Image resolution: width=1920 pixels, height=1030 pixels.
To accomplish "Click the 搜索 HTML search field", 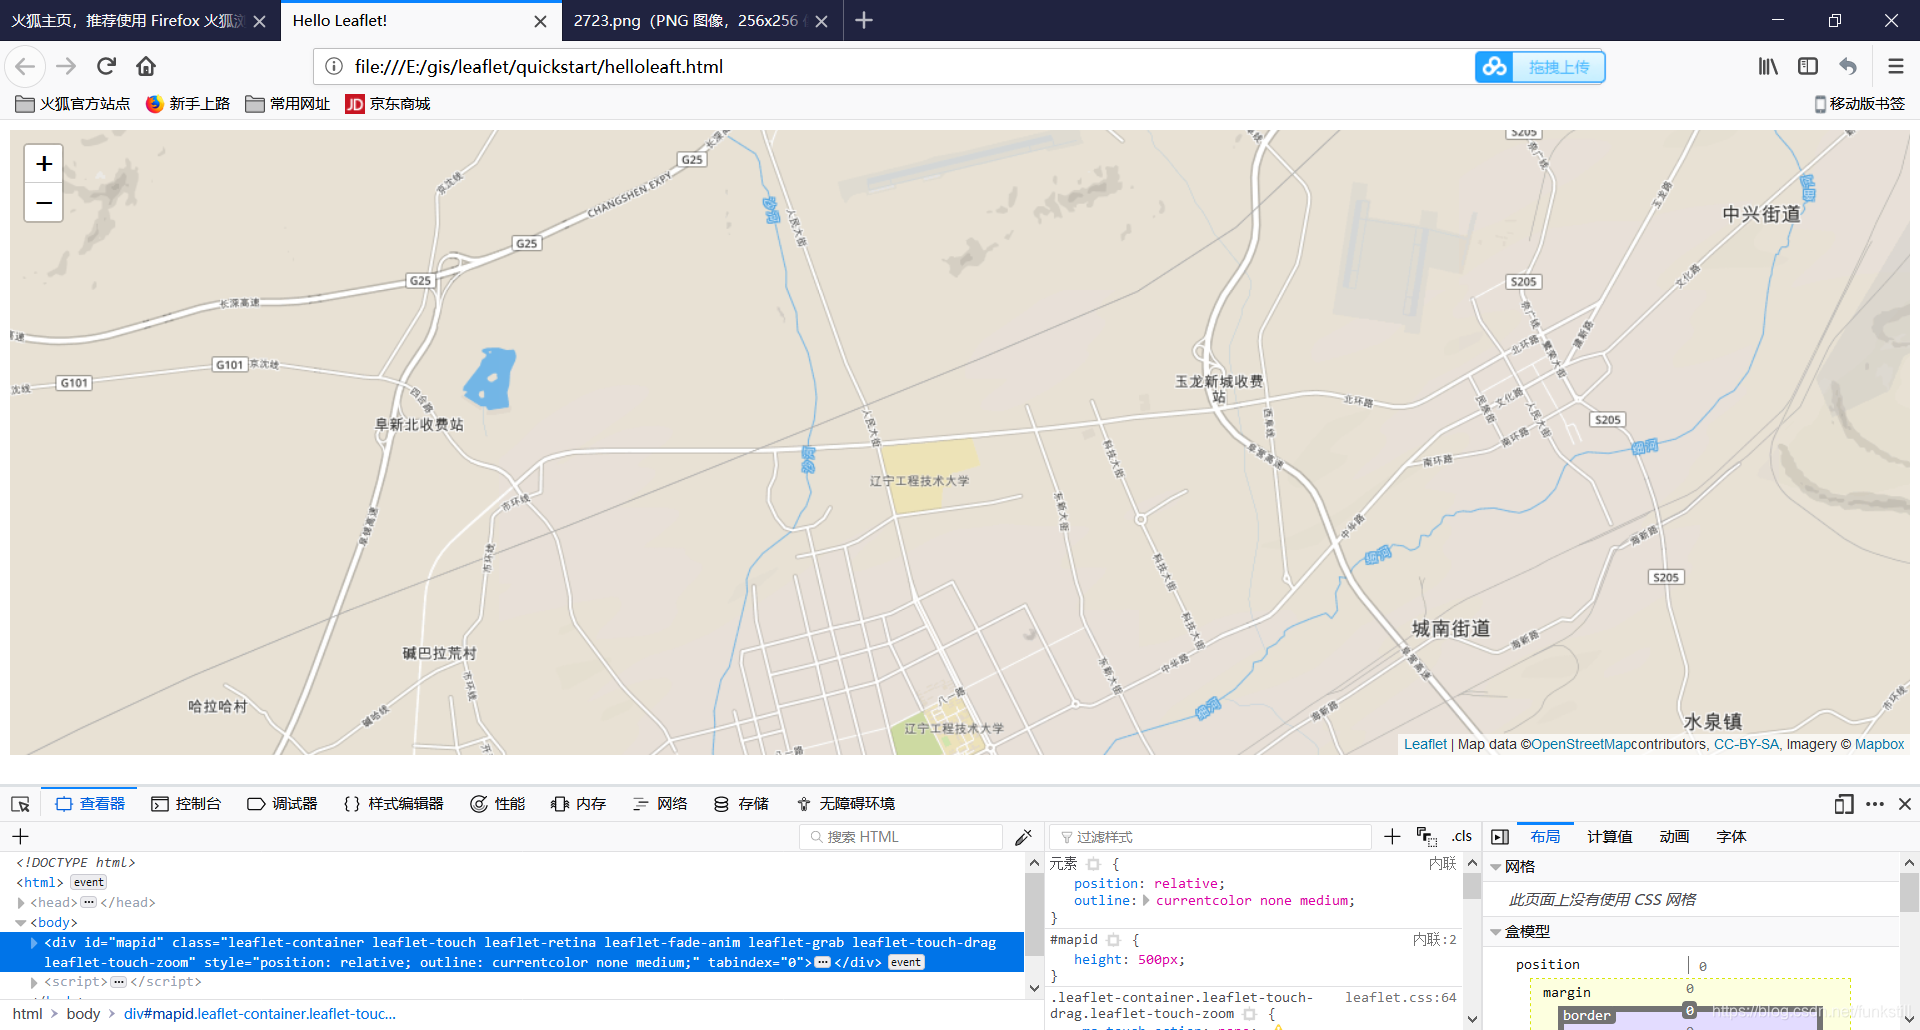I will point(901,836).
